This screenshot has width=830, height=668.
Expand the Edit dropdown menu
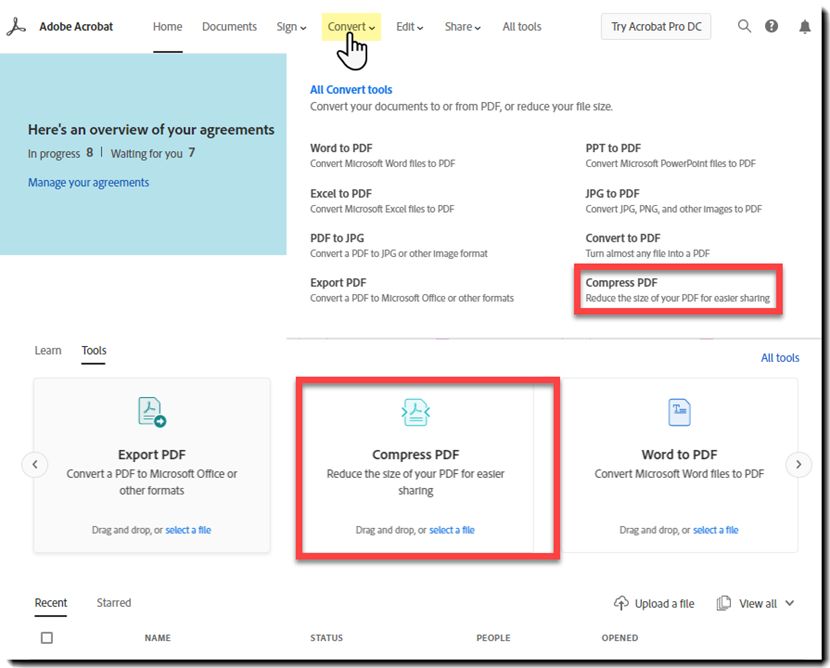[x=410, y=27]
